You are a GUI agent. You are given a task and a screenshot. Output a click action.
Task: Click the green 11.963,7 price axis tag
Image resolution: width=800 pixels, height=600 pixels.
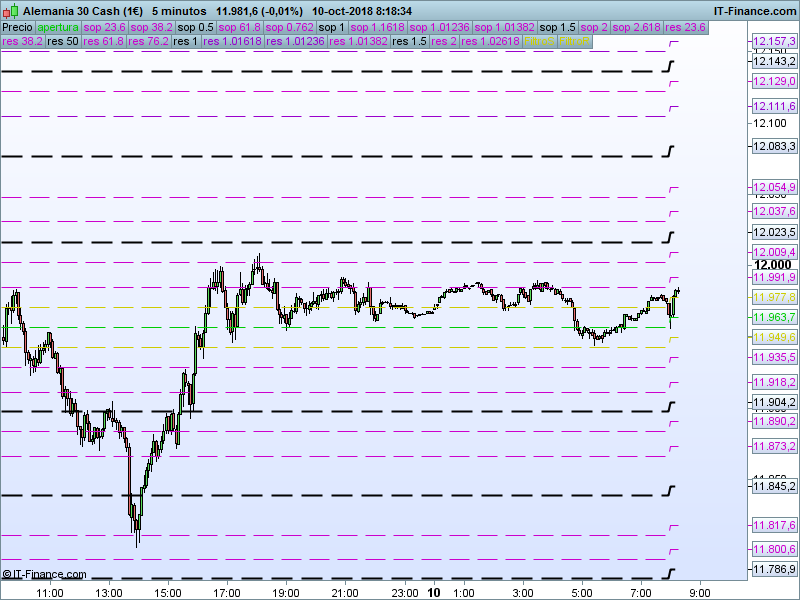coord(774,317)
